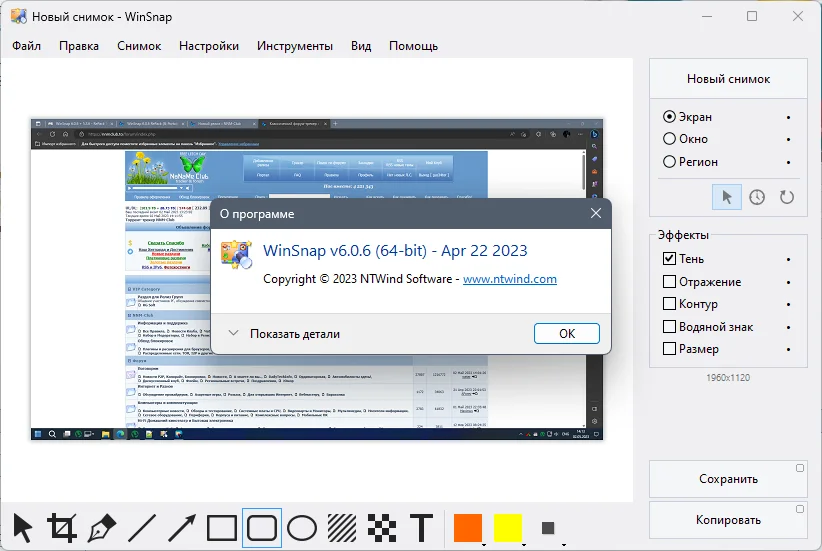Pick the orange color swatch

tap(468, 527)
